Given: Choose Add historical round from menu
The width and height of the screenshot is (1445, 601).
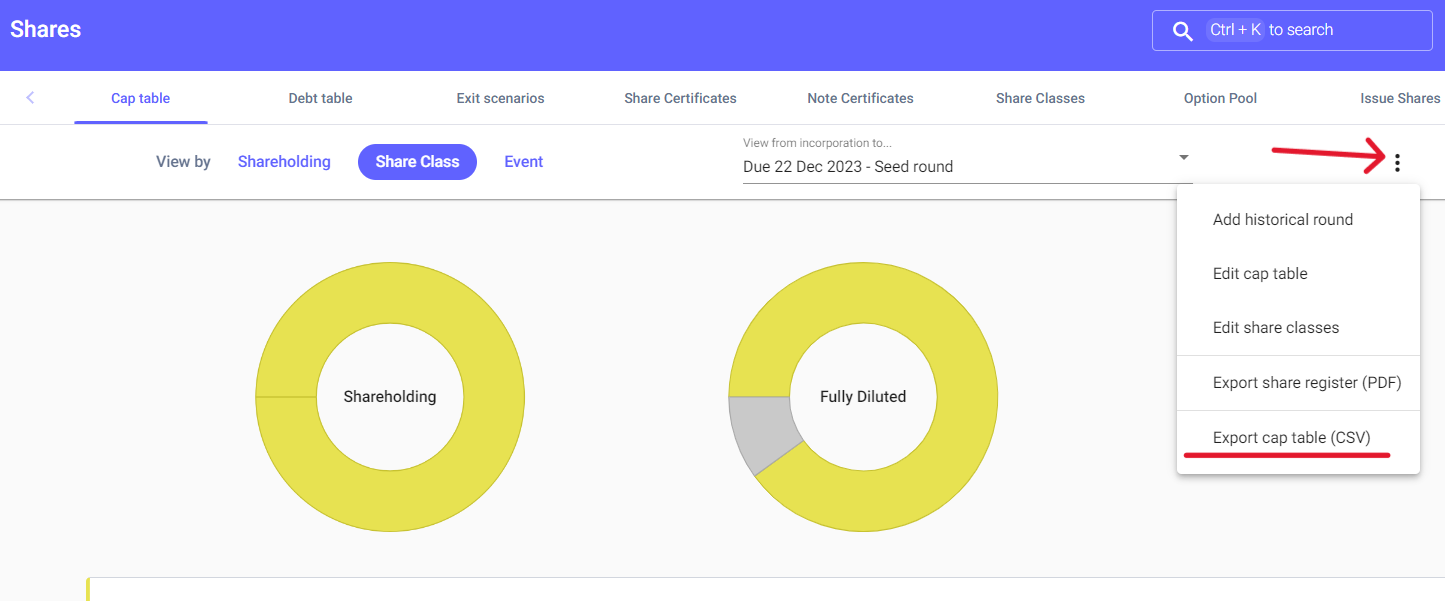Looking at the screenshot, I should (1282, 220).
